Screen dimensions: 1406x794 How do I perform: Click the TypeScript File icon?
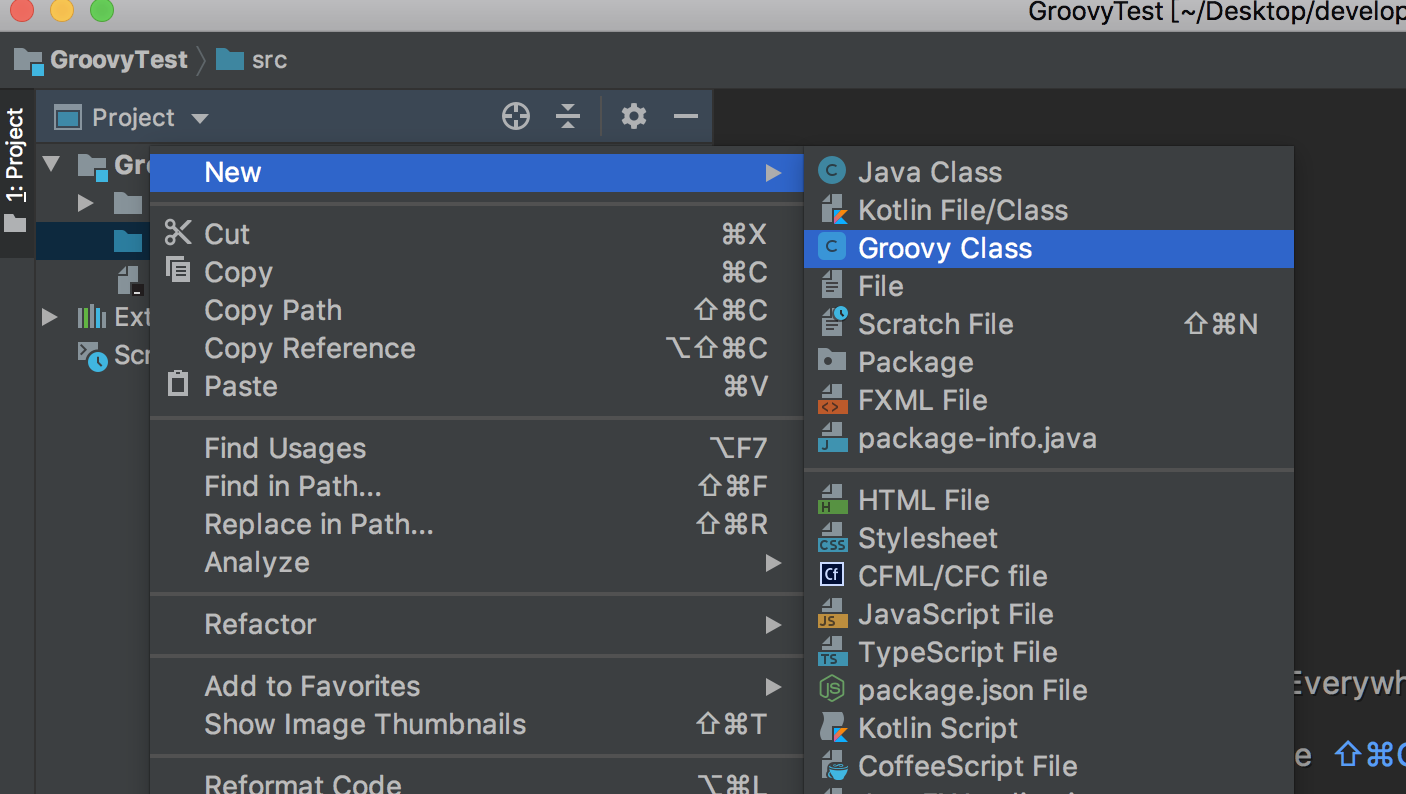[832, 652]
